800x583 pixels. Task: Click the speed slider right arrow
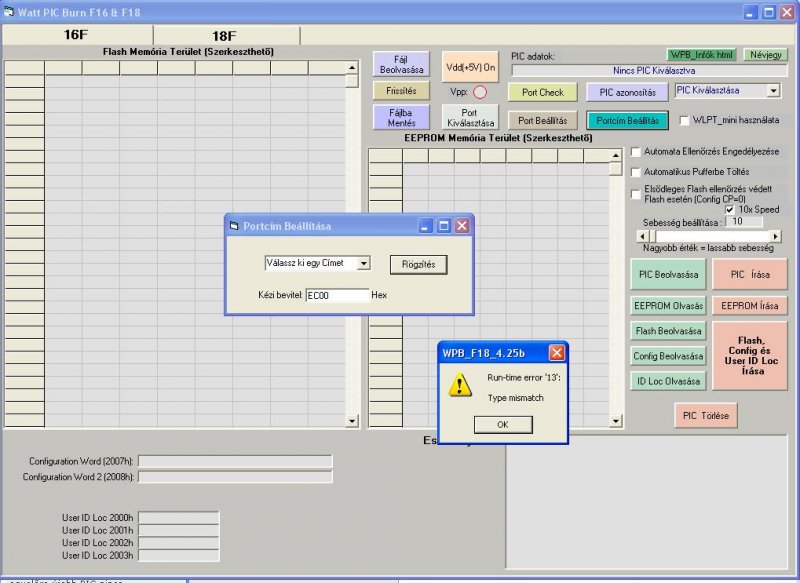pos(776,236)
